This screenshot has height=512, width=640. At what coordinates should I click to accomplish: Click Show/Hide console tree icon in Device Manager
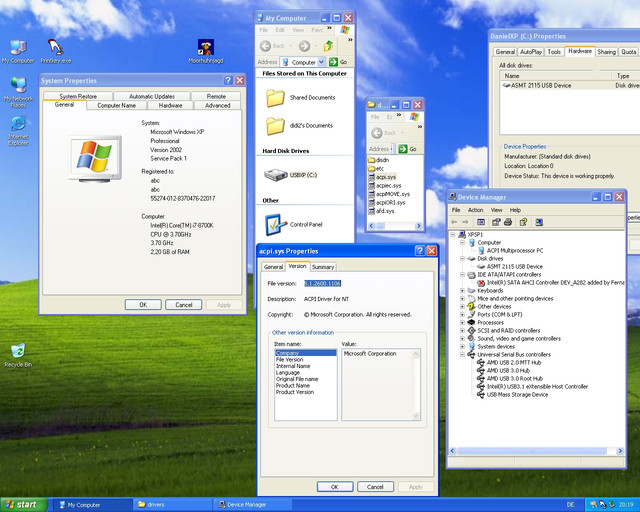pyautogui.click(x=481, y=222)
